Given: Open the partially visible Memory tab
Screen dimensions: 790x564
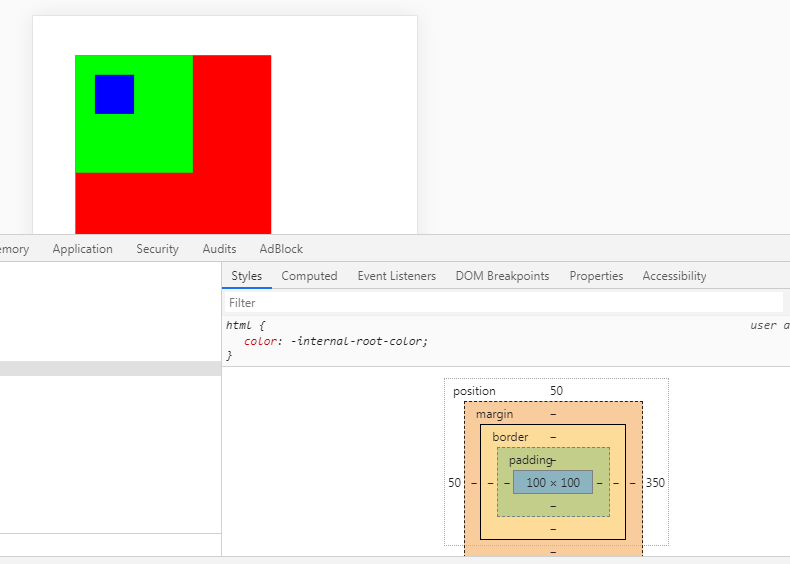Looking at the screenshot, I should point(14,249).
